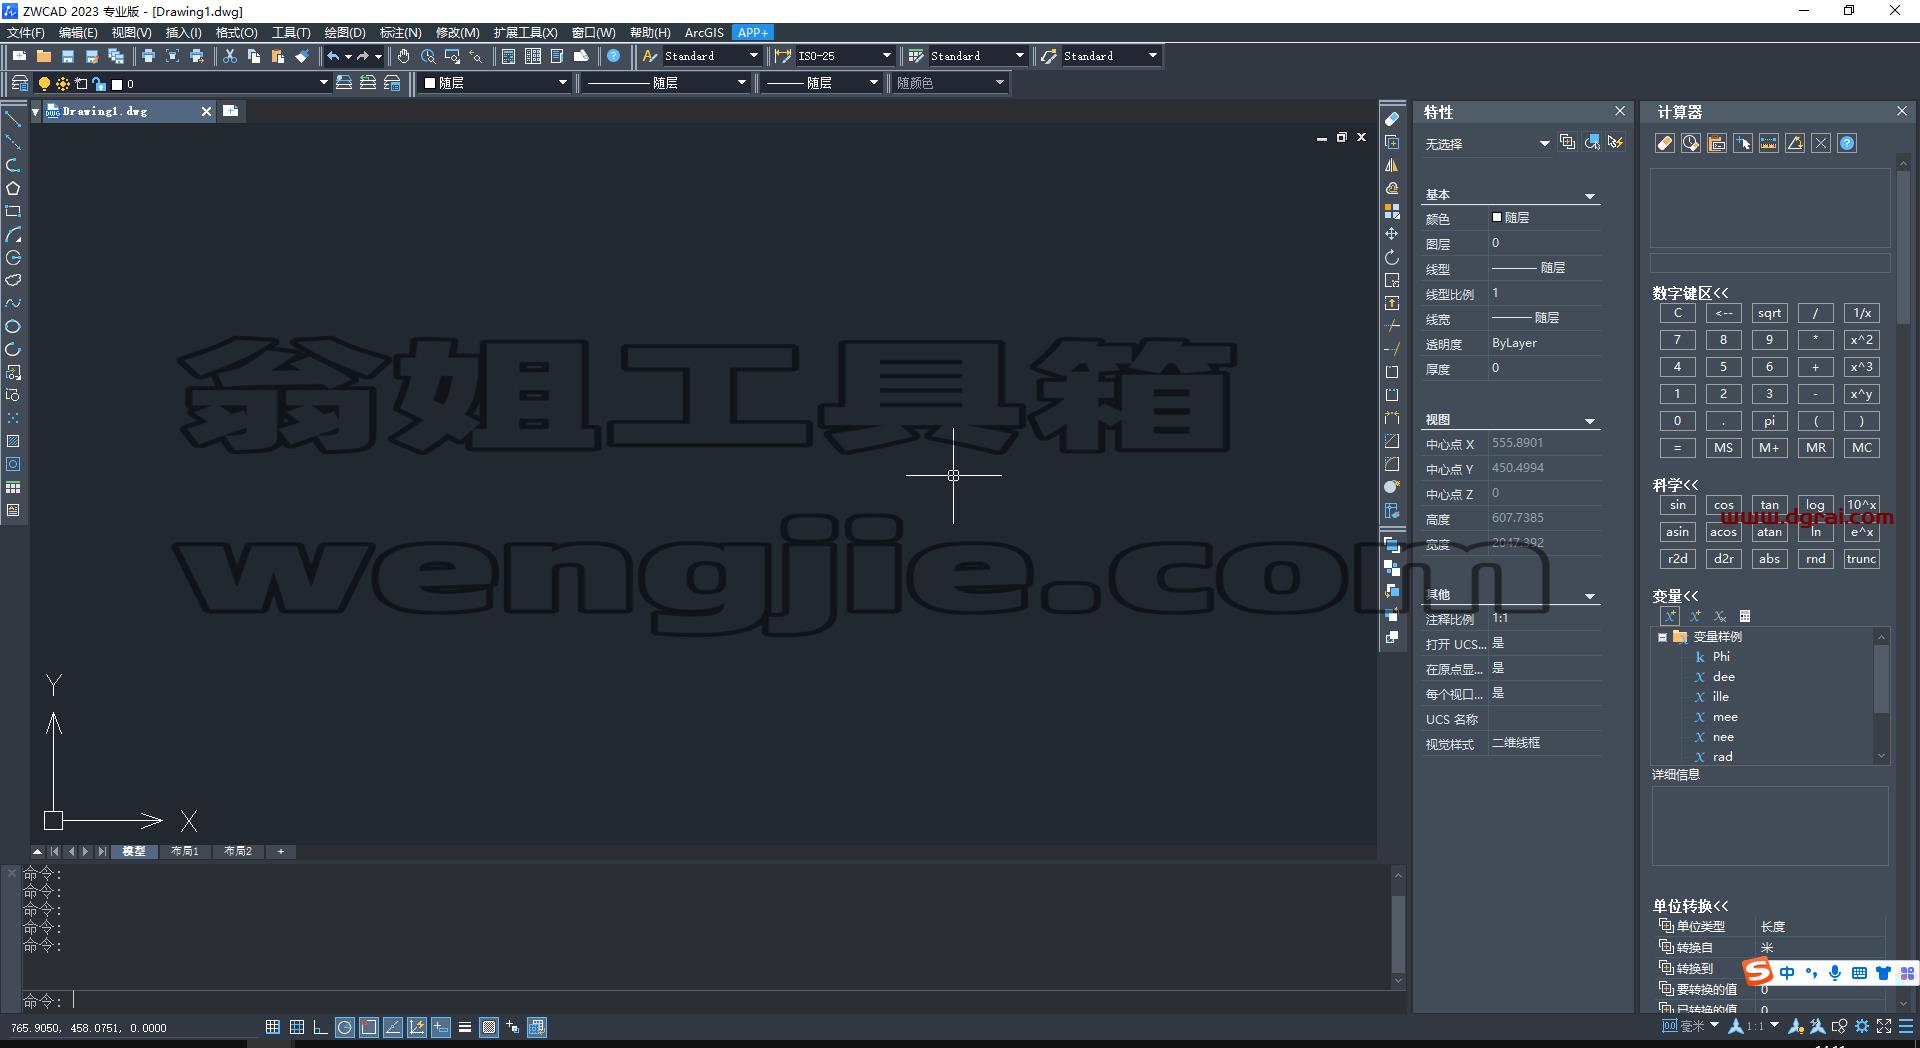Select the Rotate modify tool
This screenshot has width=1920, height=1048.
pyautogui.click(x=1392, y=257)
